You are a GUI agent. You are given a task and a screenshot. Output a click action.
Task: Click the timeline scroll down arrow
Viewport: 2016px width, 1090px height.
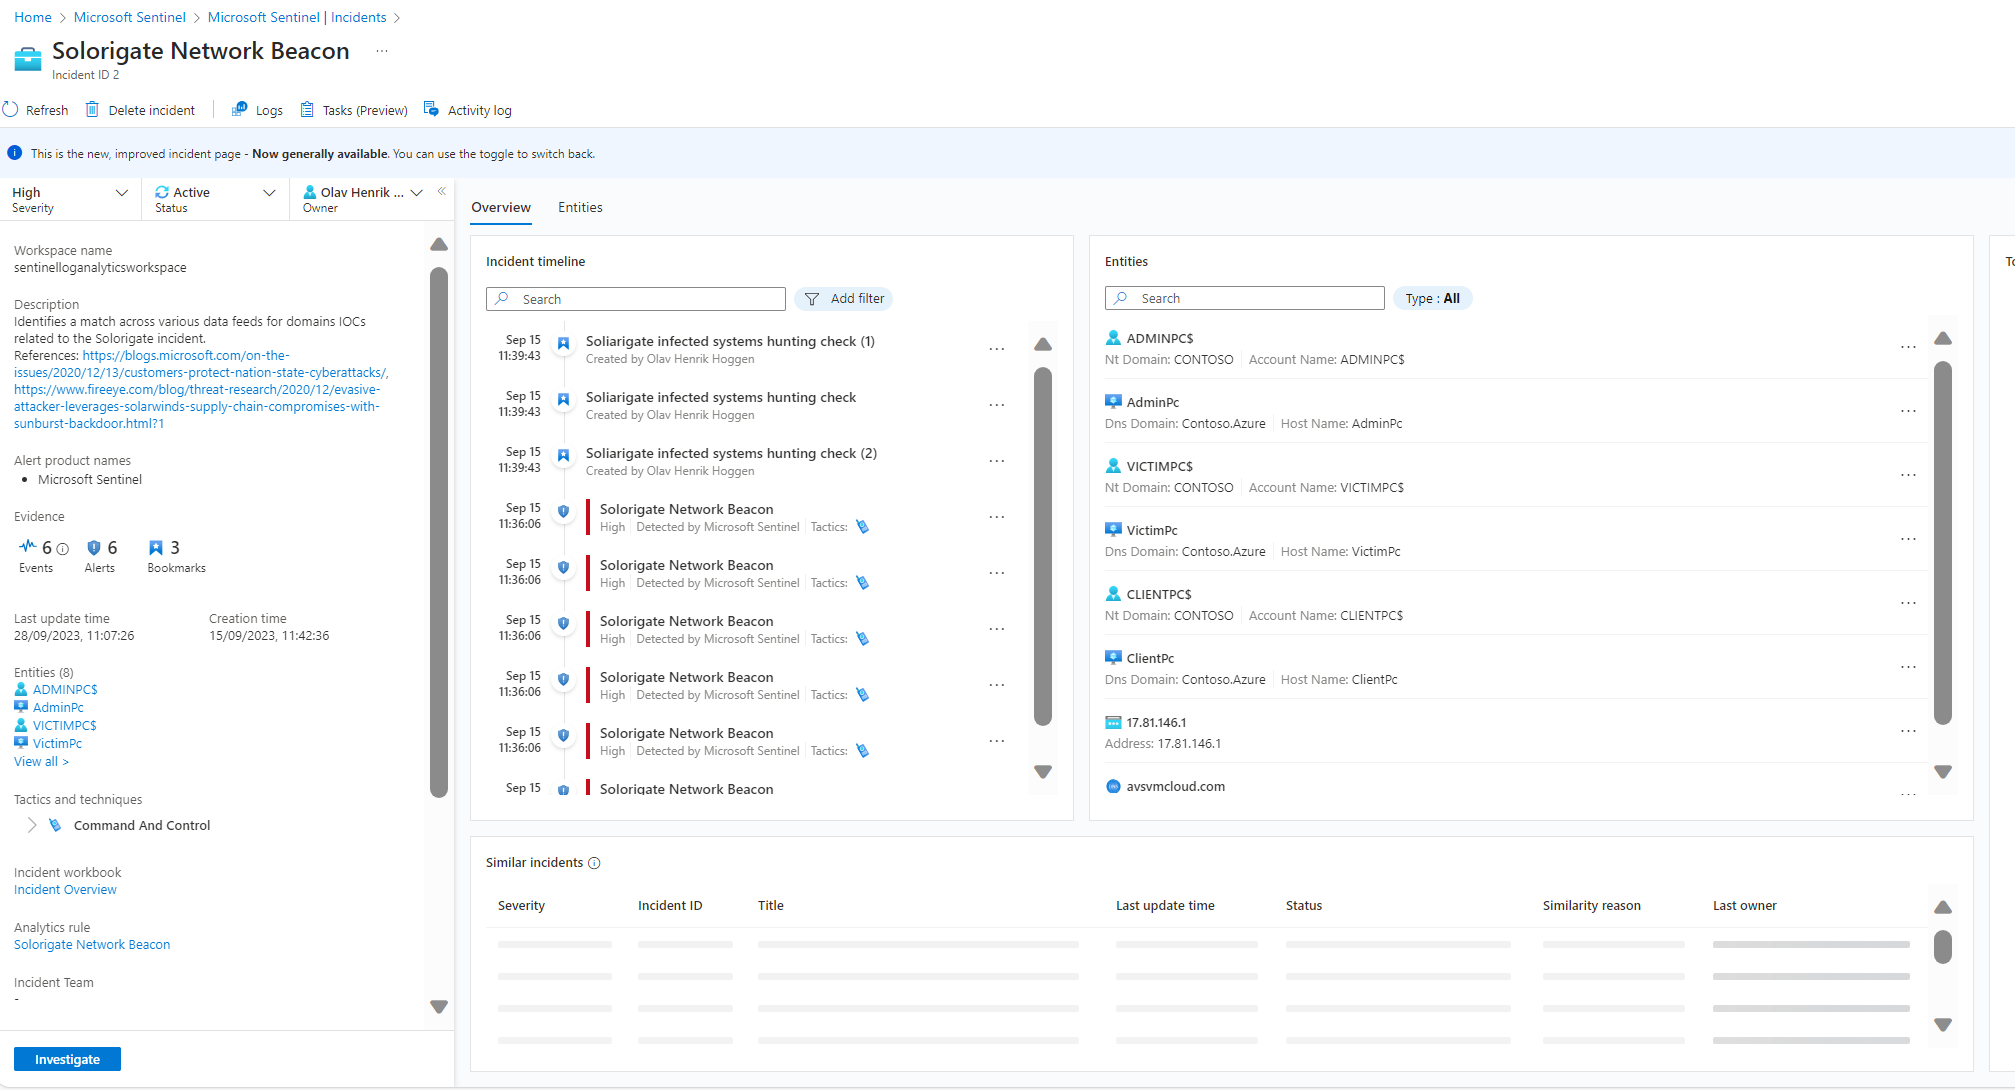tap(1043, 772)
